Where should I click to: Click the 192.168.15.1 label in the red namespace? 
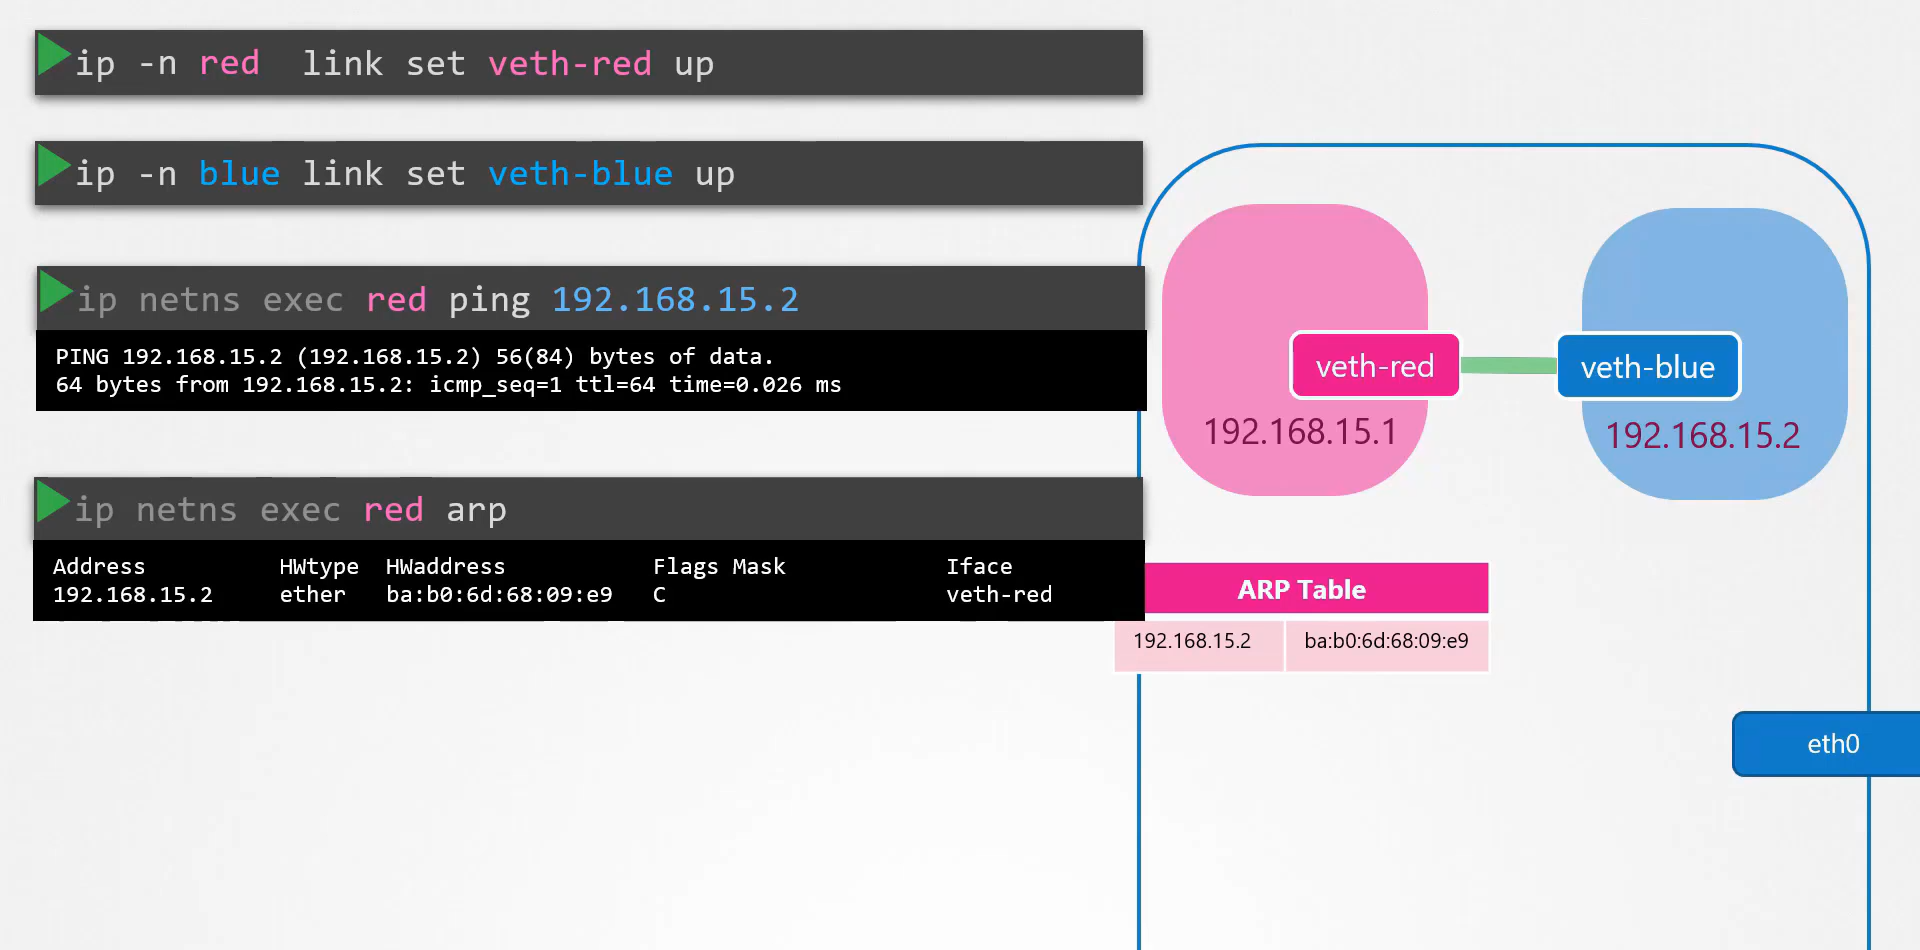click(1300, 432)
